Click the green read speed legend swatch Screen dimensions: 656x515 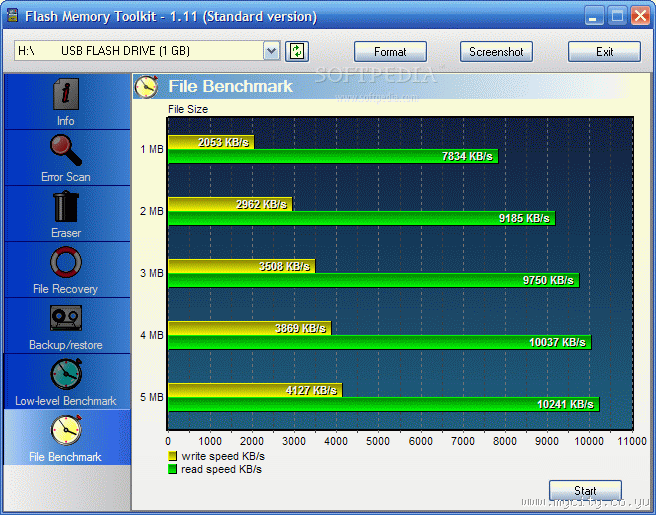click(x=172, y=469)
